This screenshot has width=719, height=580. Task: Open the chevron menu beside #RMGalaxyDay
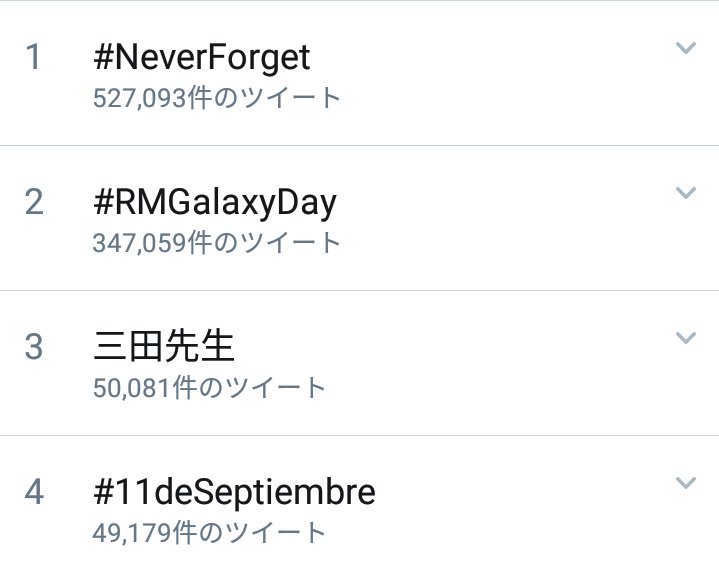point(685,193)
